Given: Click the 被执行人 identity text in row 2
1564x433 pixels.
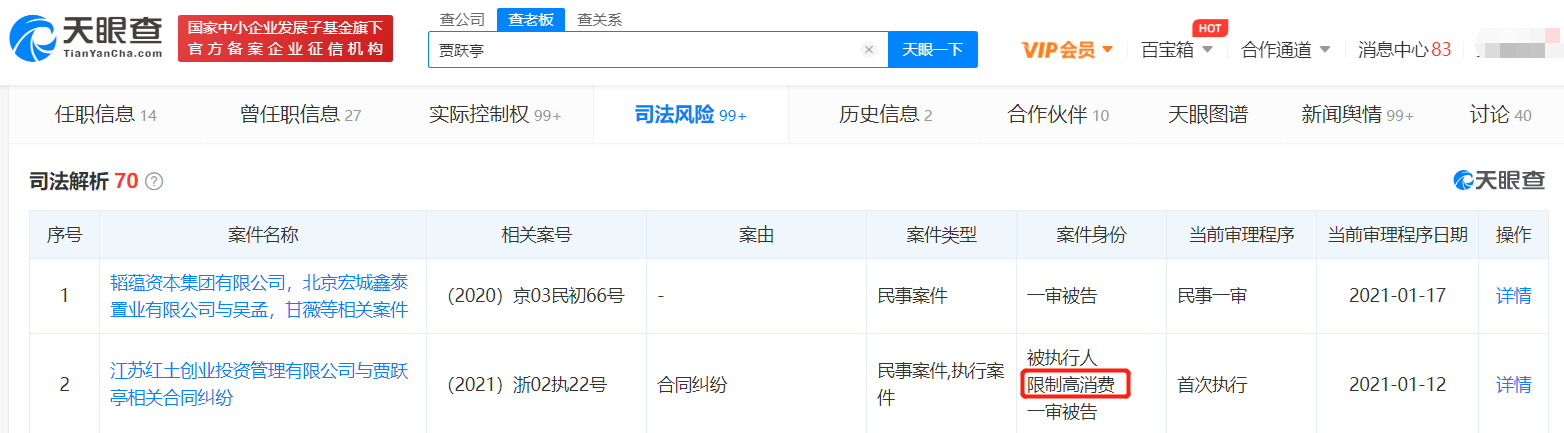Looking at the screenshot, I should point(1062,357).
